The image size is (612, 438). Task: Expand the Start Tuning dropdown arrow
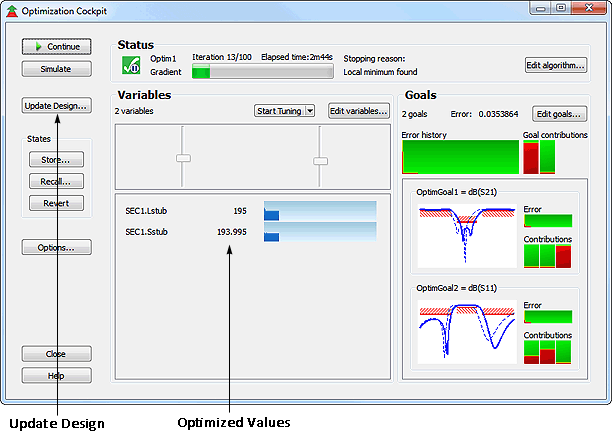pos(309,111)
